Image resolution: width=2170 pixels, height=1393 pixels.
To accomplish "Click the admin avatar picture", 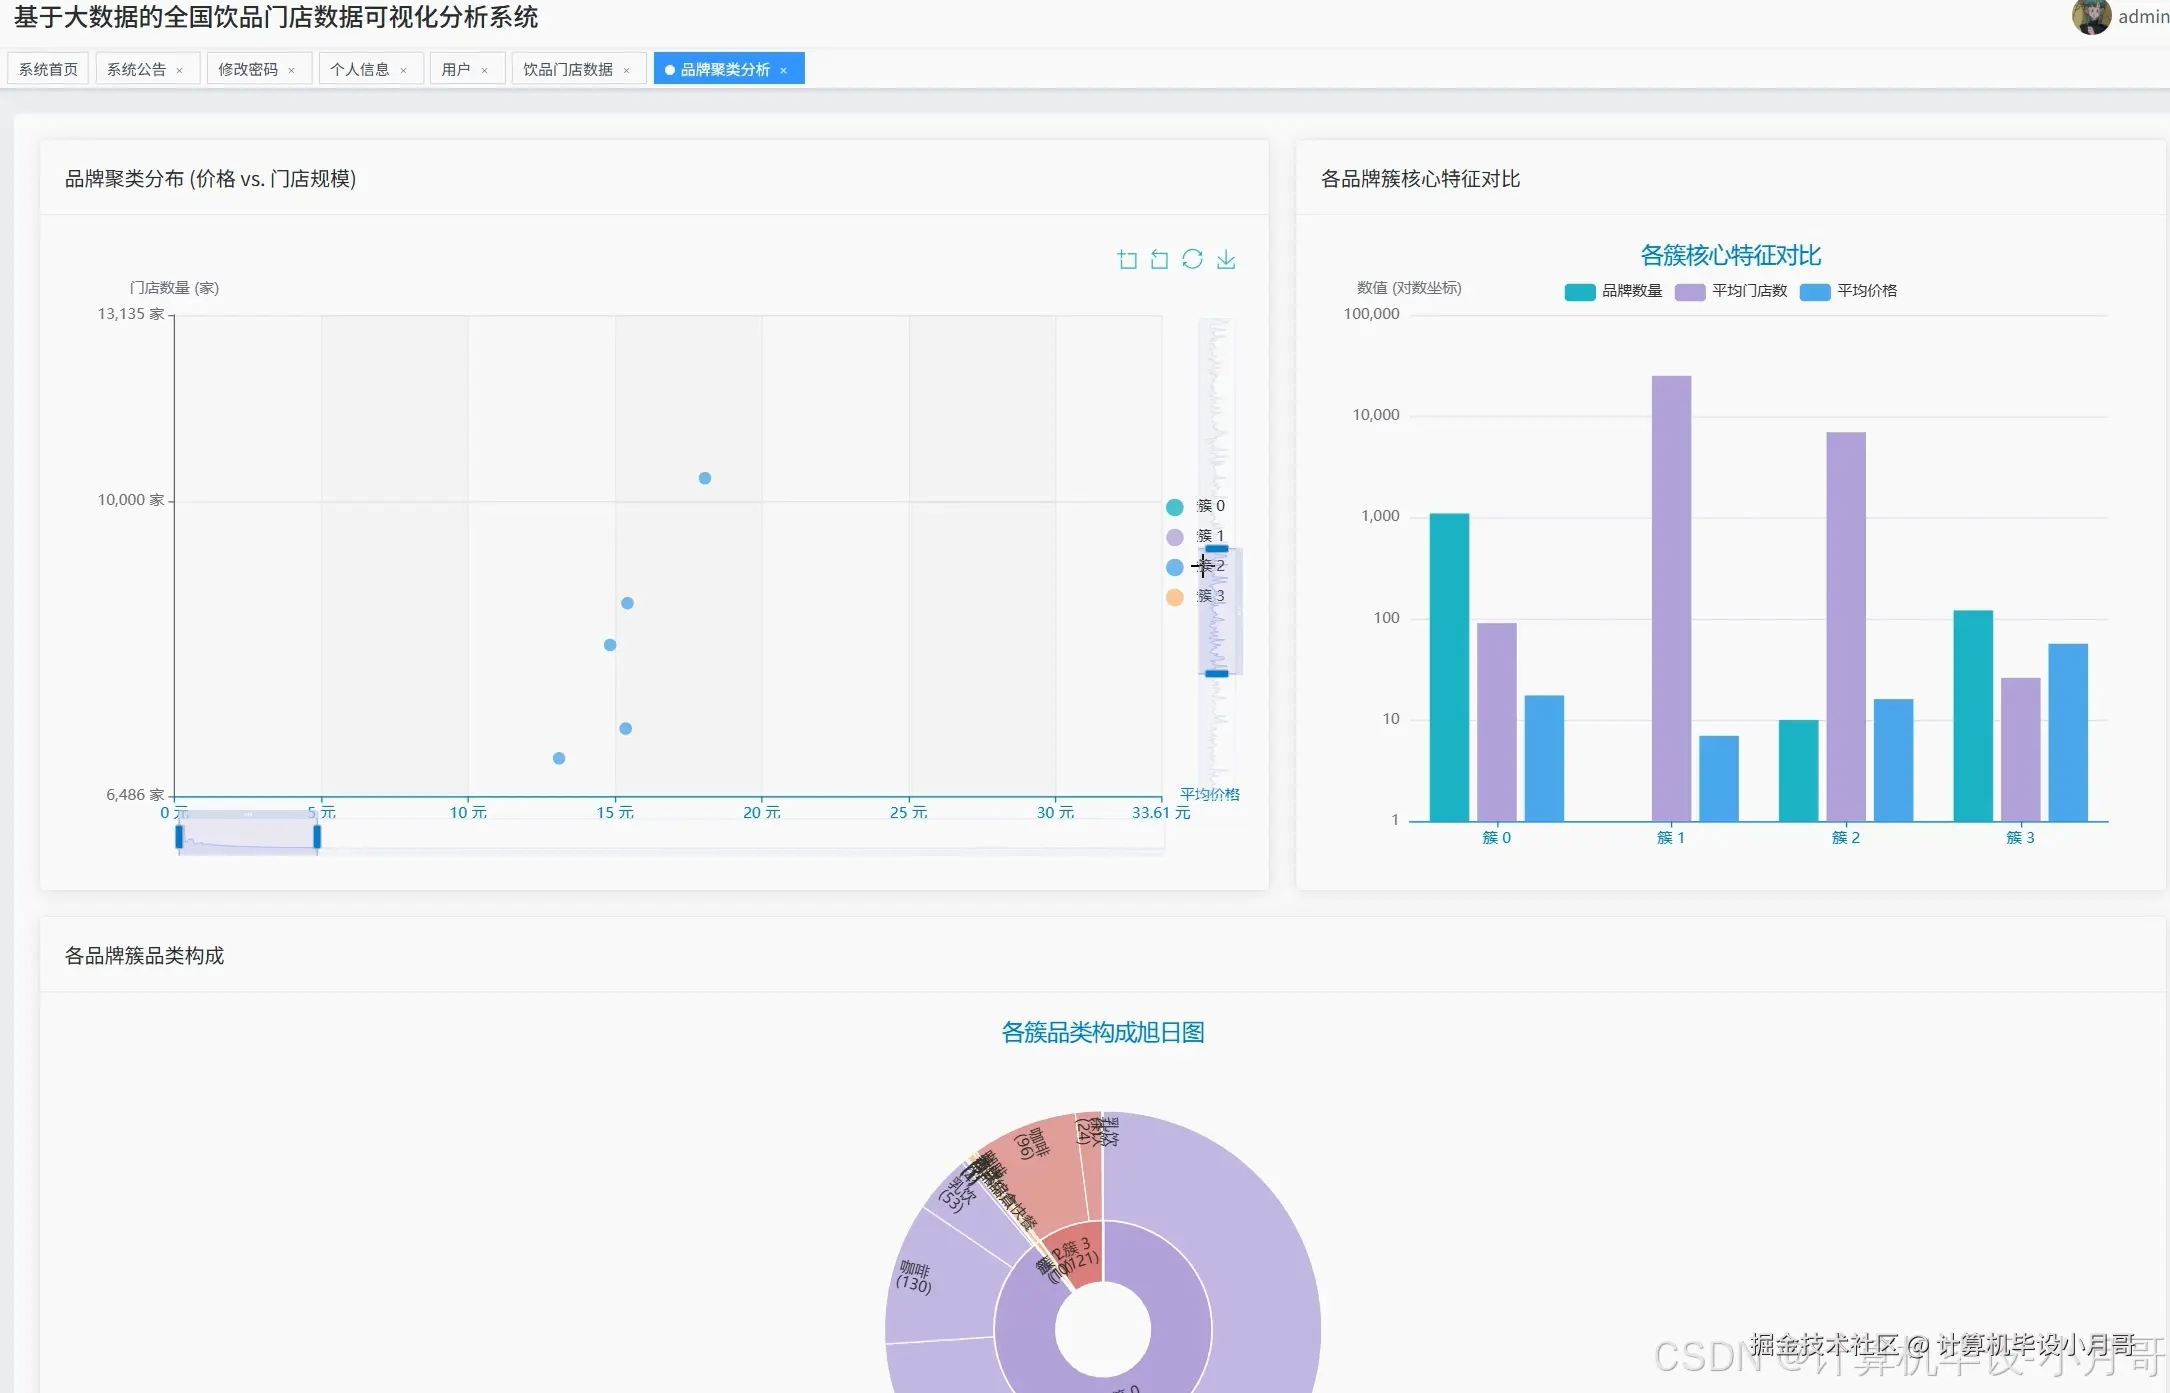I will 2091,16.
